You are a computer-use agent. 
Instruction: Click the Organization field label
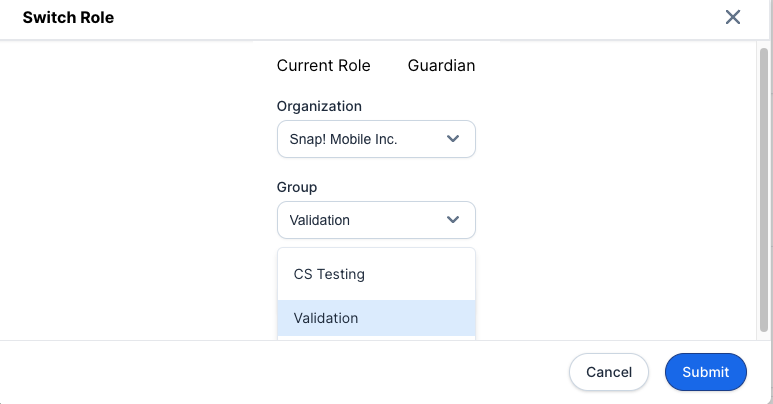coord(319,106)
